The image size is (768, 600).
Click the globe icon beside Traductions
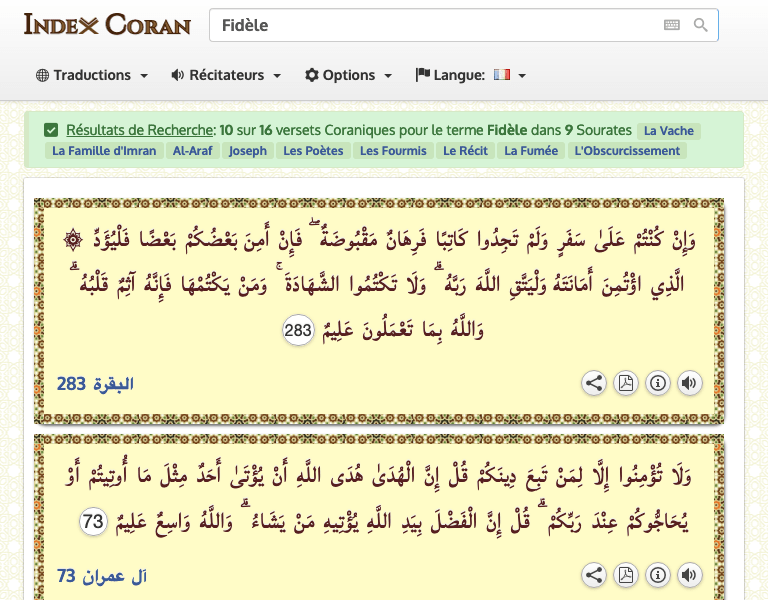[x=43, y=75]
